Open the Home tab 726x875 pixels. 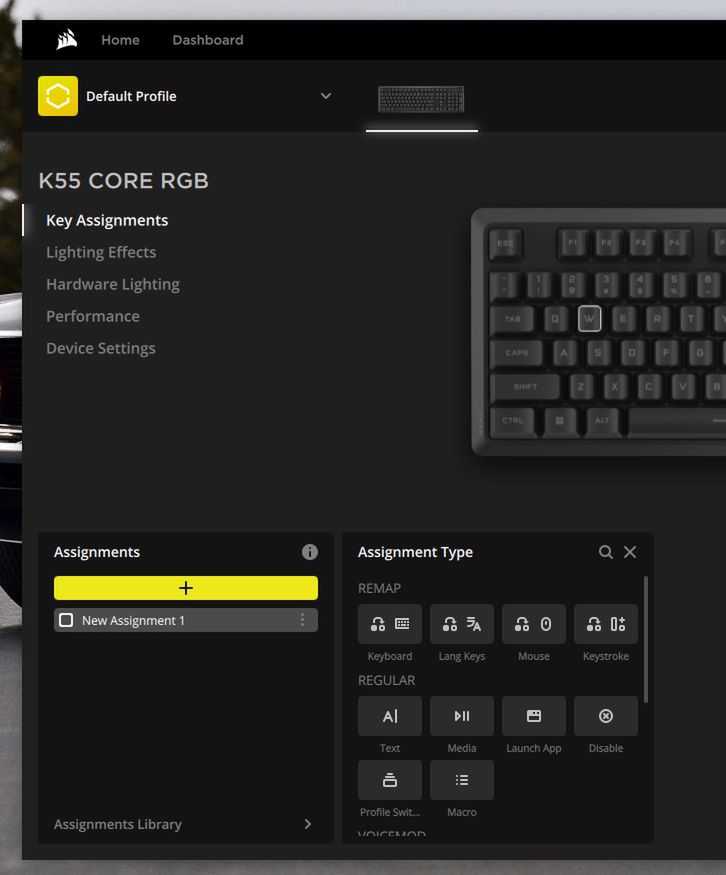click(120, 40)
